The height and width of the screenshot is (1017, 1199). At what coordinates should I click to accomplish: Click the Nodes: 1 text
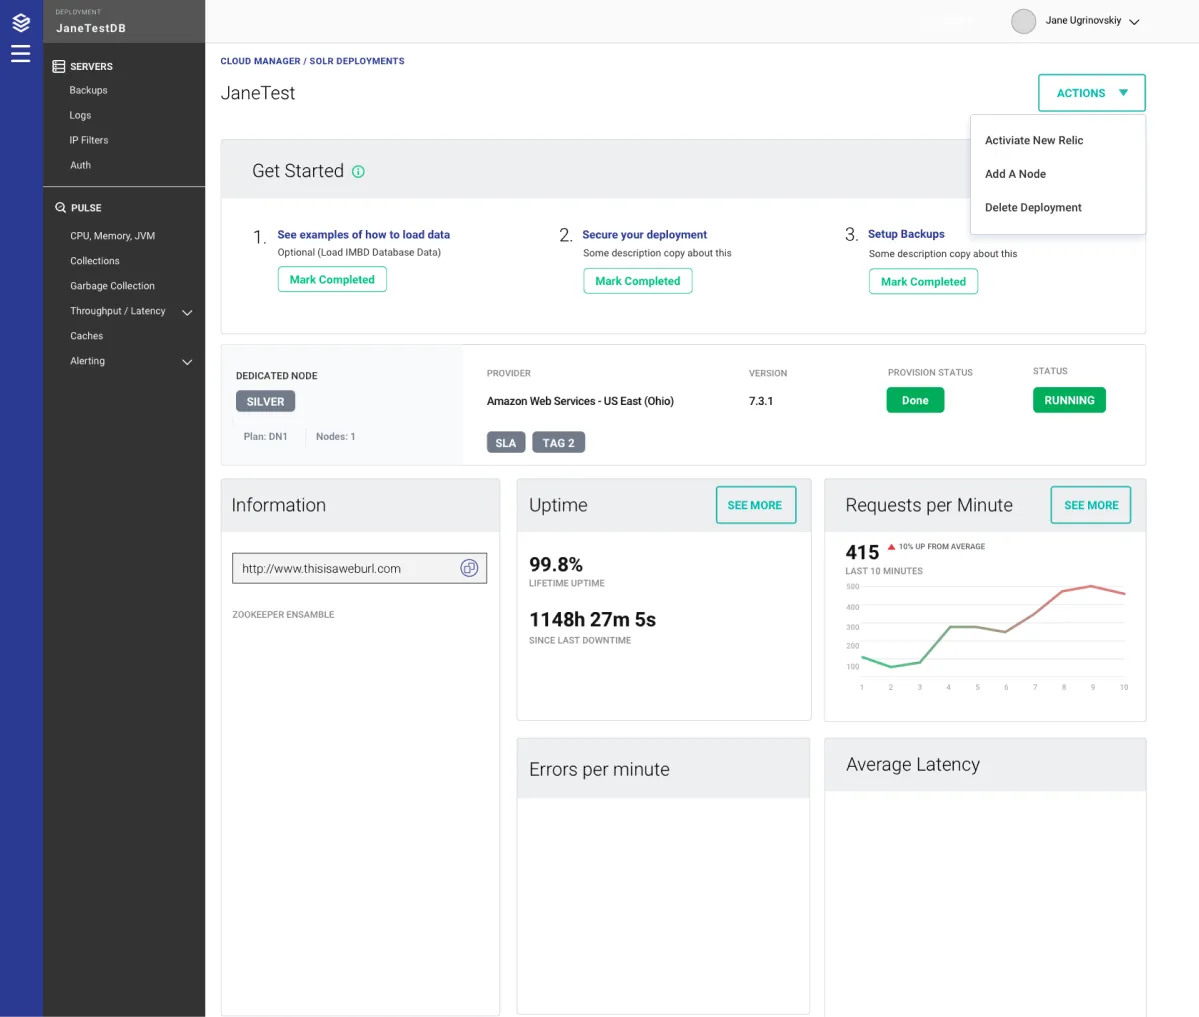click(x=336, y=437)
